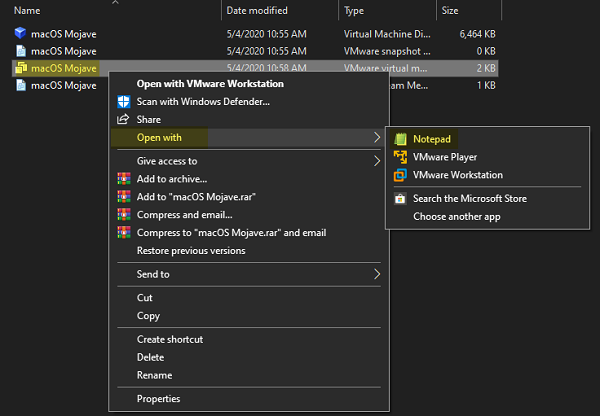Image resolution: width=600 pixels, height=416 pixels.
Task: Expand the Send to submenu arrow
Action: (376, 274)
